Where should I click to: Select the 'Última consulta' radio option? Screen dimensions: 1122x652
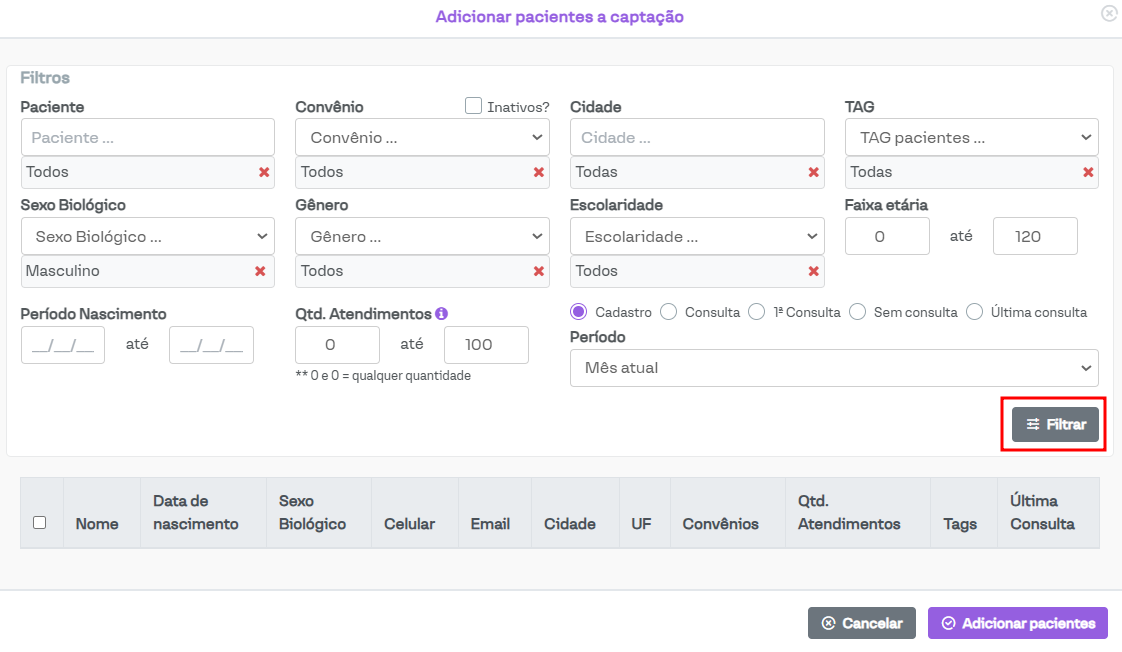[975, 312]
